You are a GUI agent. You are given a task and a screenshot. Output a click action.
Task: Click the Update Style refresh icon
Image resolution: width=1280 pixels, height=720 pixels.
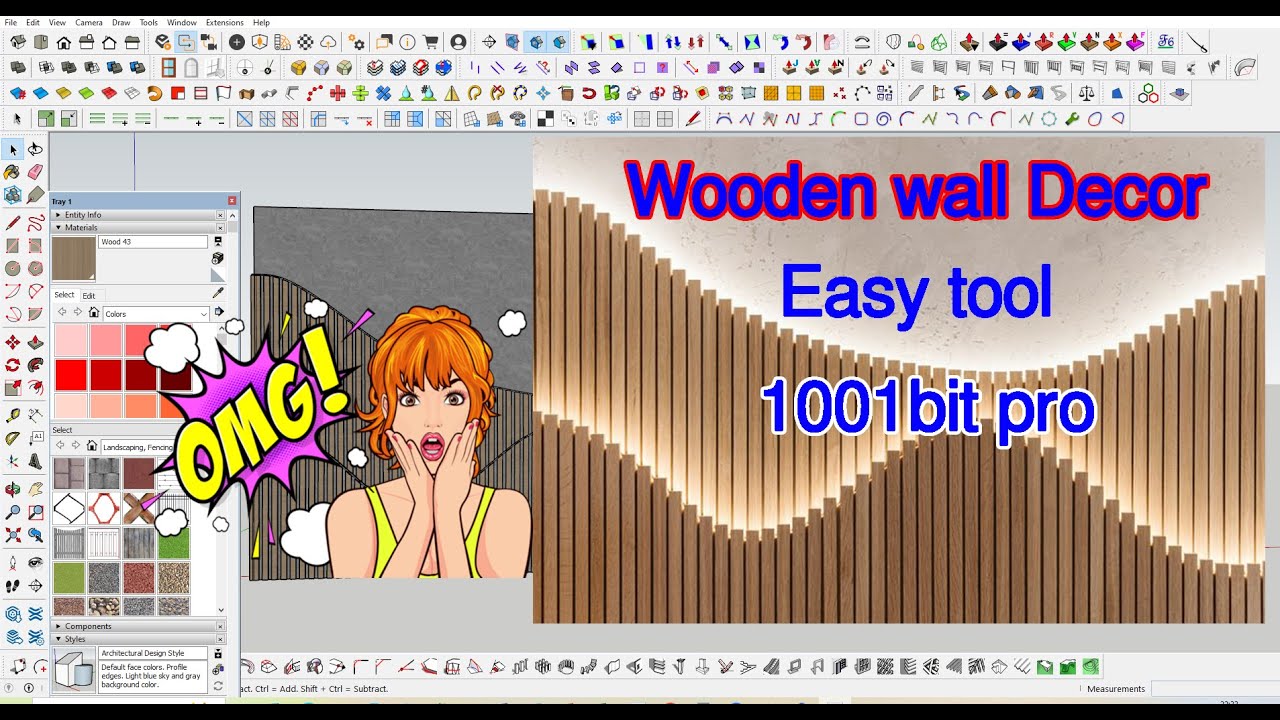218,686
